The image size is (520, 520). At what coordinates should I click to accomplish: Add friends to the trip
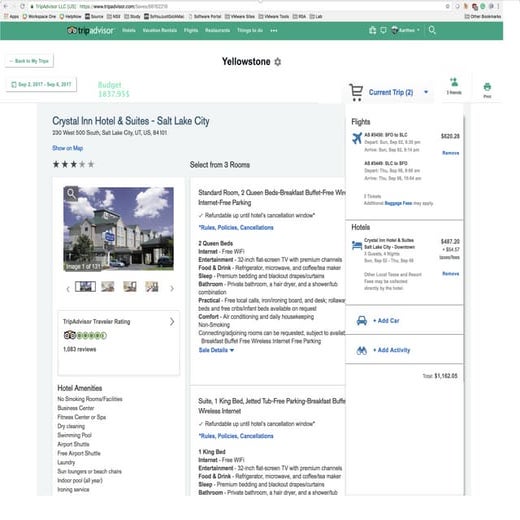pos(454,86)
